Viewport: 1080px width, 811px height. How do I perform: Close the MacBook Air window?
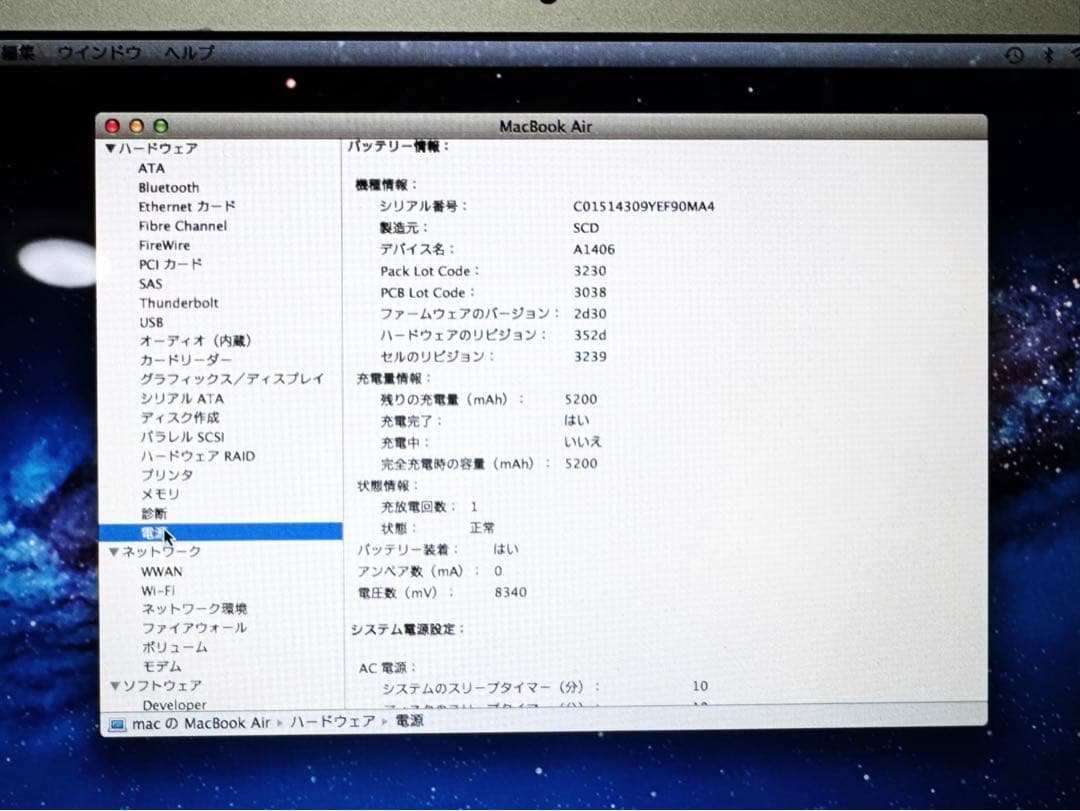click(112, 126)
